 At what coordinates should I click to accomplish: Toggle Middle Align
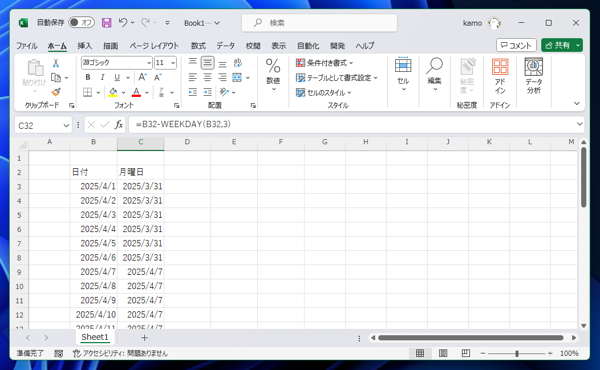[x=207, y=62]
